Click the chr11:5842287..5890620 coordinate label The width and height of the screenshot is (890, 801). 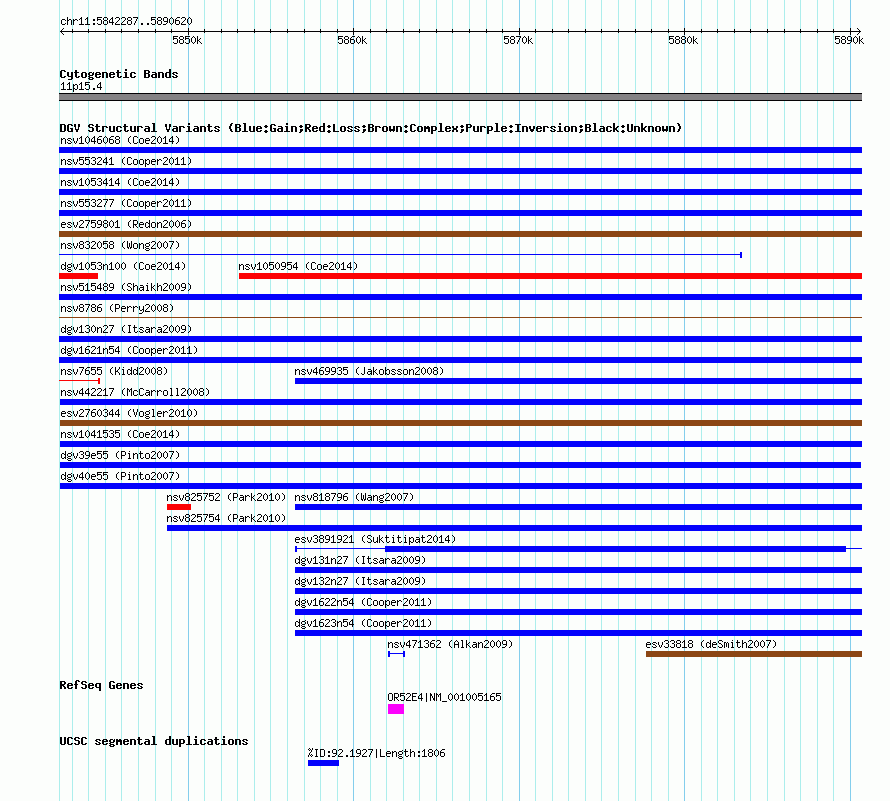126,21
